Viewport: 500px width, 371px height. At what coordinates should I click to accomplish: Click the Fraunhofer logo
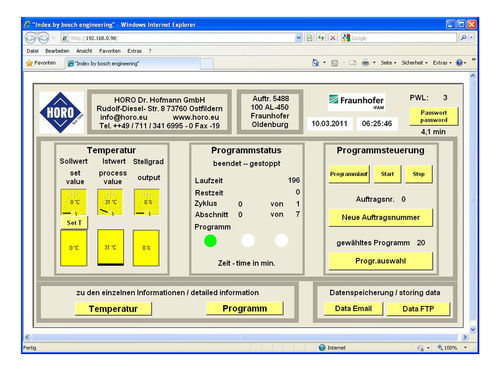point(356,102)
